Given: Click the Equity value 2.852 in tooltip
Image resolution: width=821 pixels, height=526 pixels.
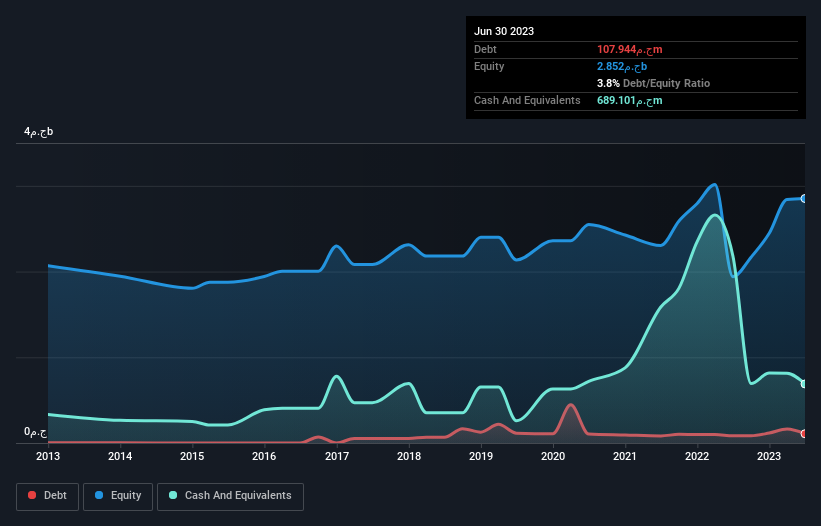Looking at the screenshot, I should pyautogui.click(x=622, y=66).
